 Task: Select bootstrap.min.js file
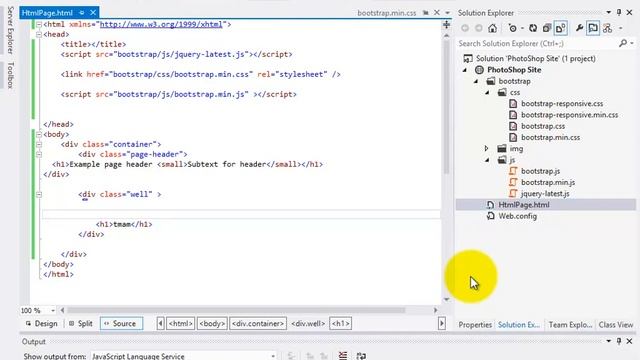tap(548, 182)
